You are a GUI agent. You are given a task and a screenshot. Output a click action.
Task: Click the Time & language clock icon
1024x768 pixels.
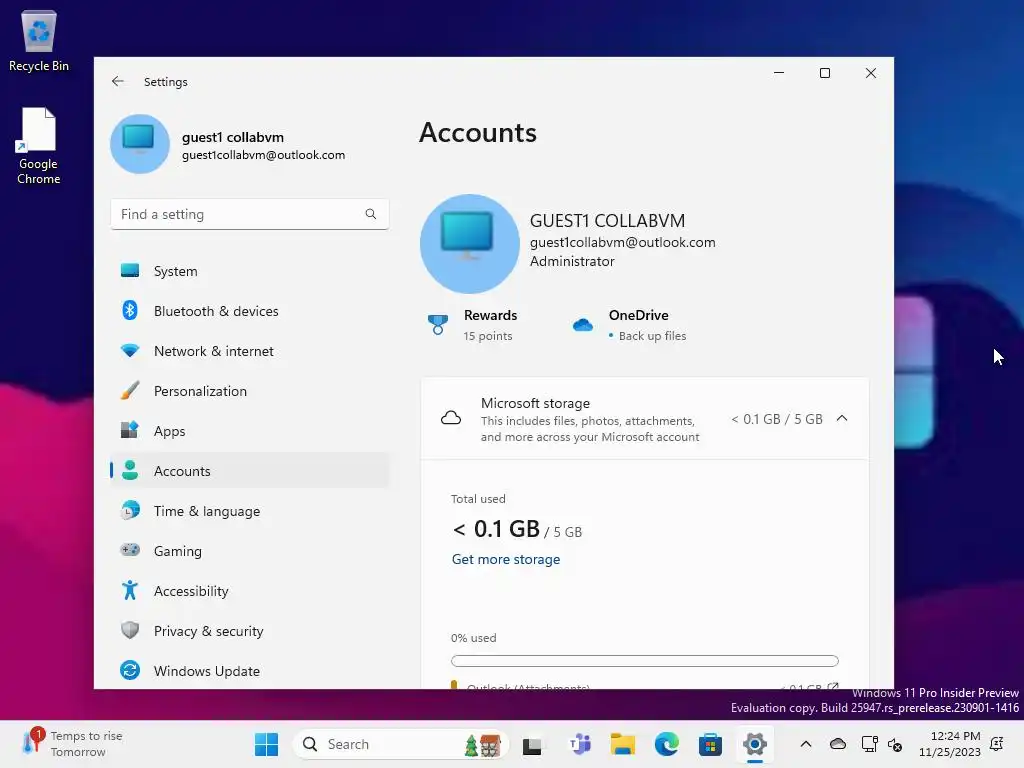(x=130, y=510)
